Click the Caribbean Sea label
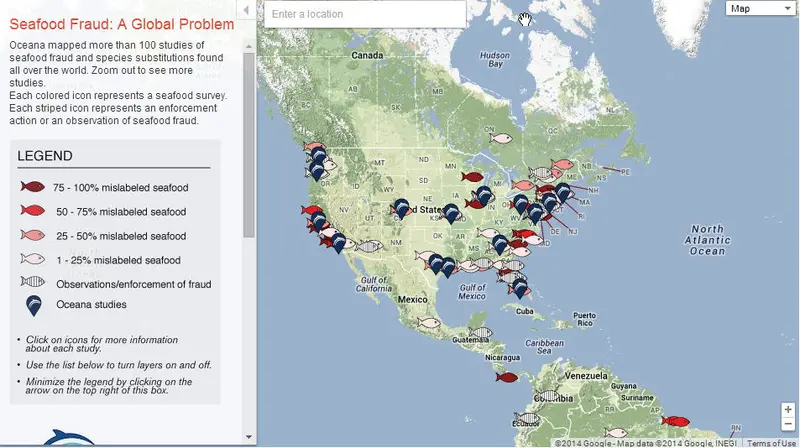800x448 pixels. 544,346
